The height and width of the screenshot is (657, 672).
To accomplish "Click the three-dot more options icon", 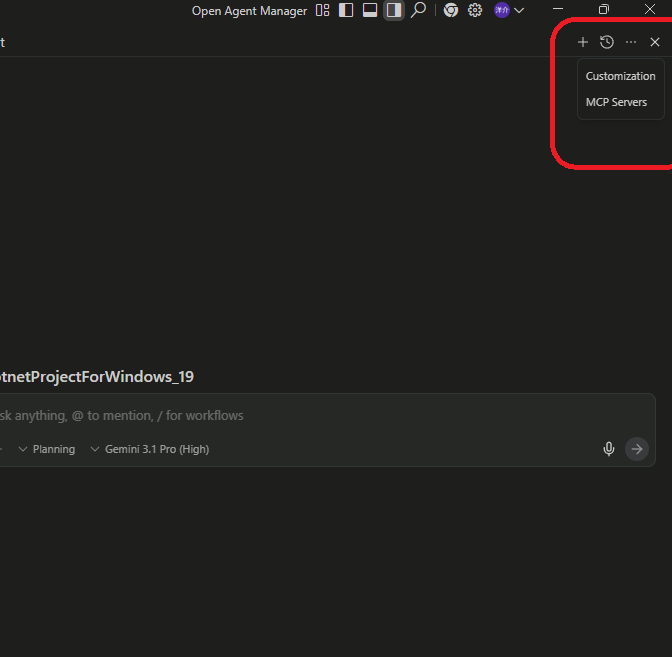I will [631, 42].
